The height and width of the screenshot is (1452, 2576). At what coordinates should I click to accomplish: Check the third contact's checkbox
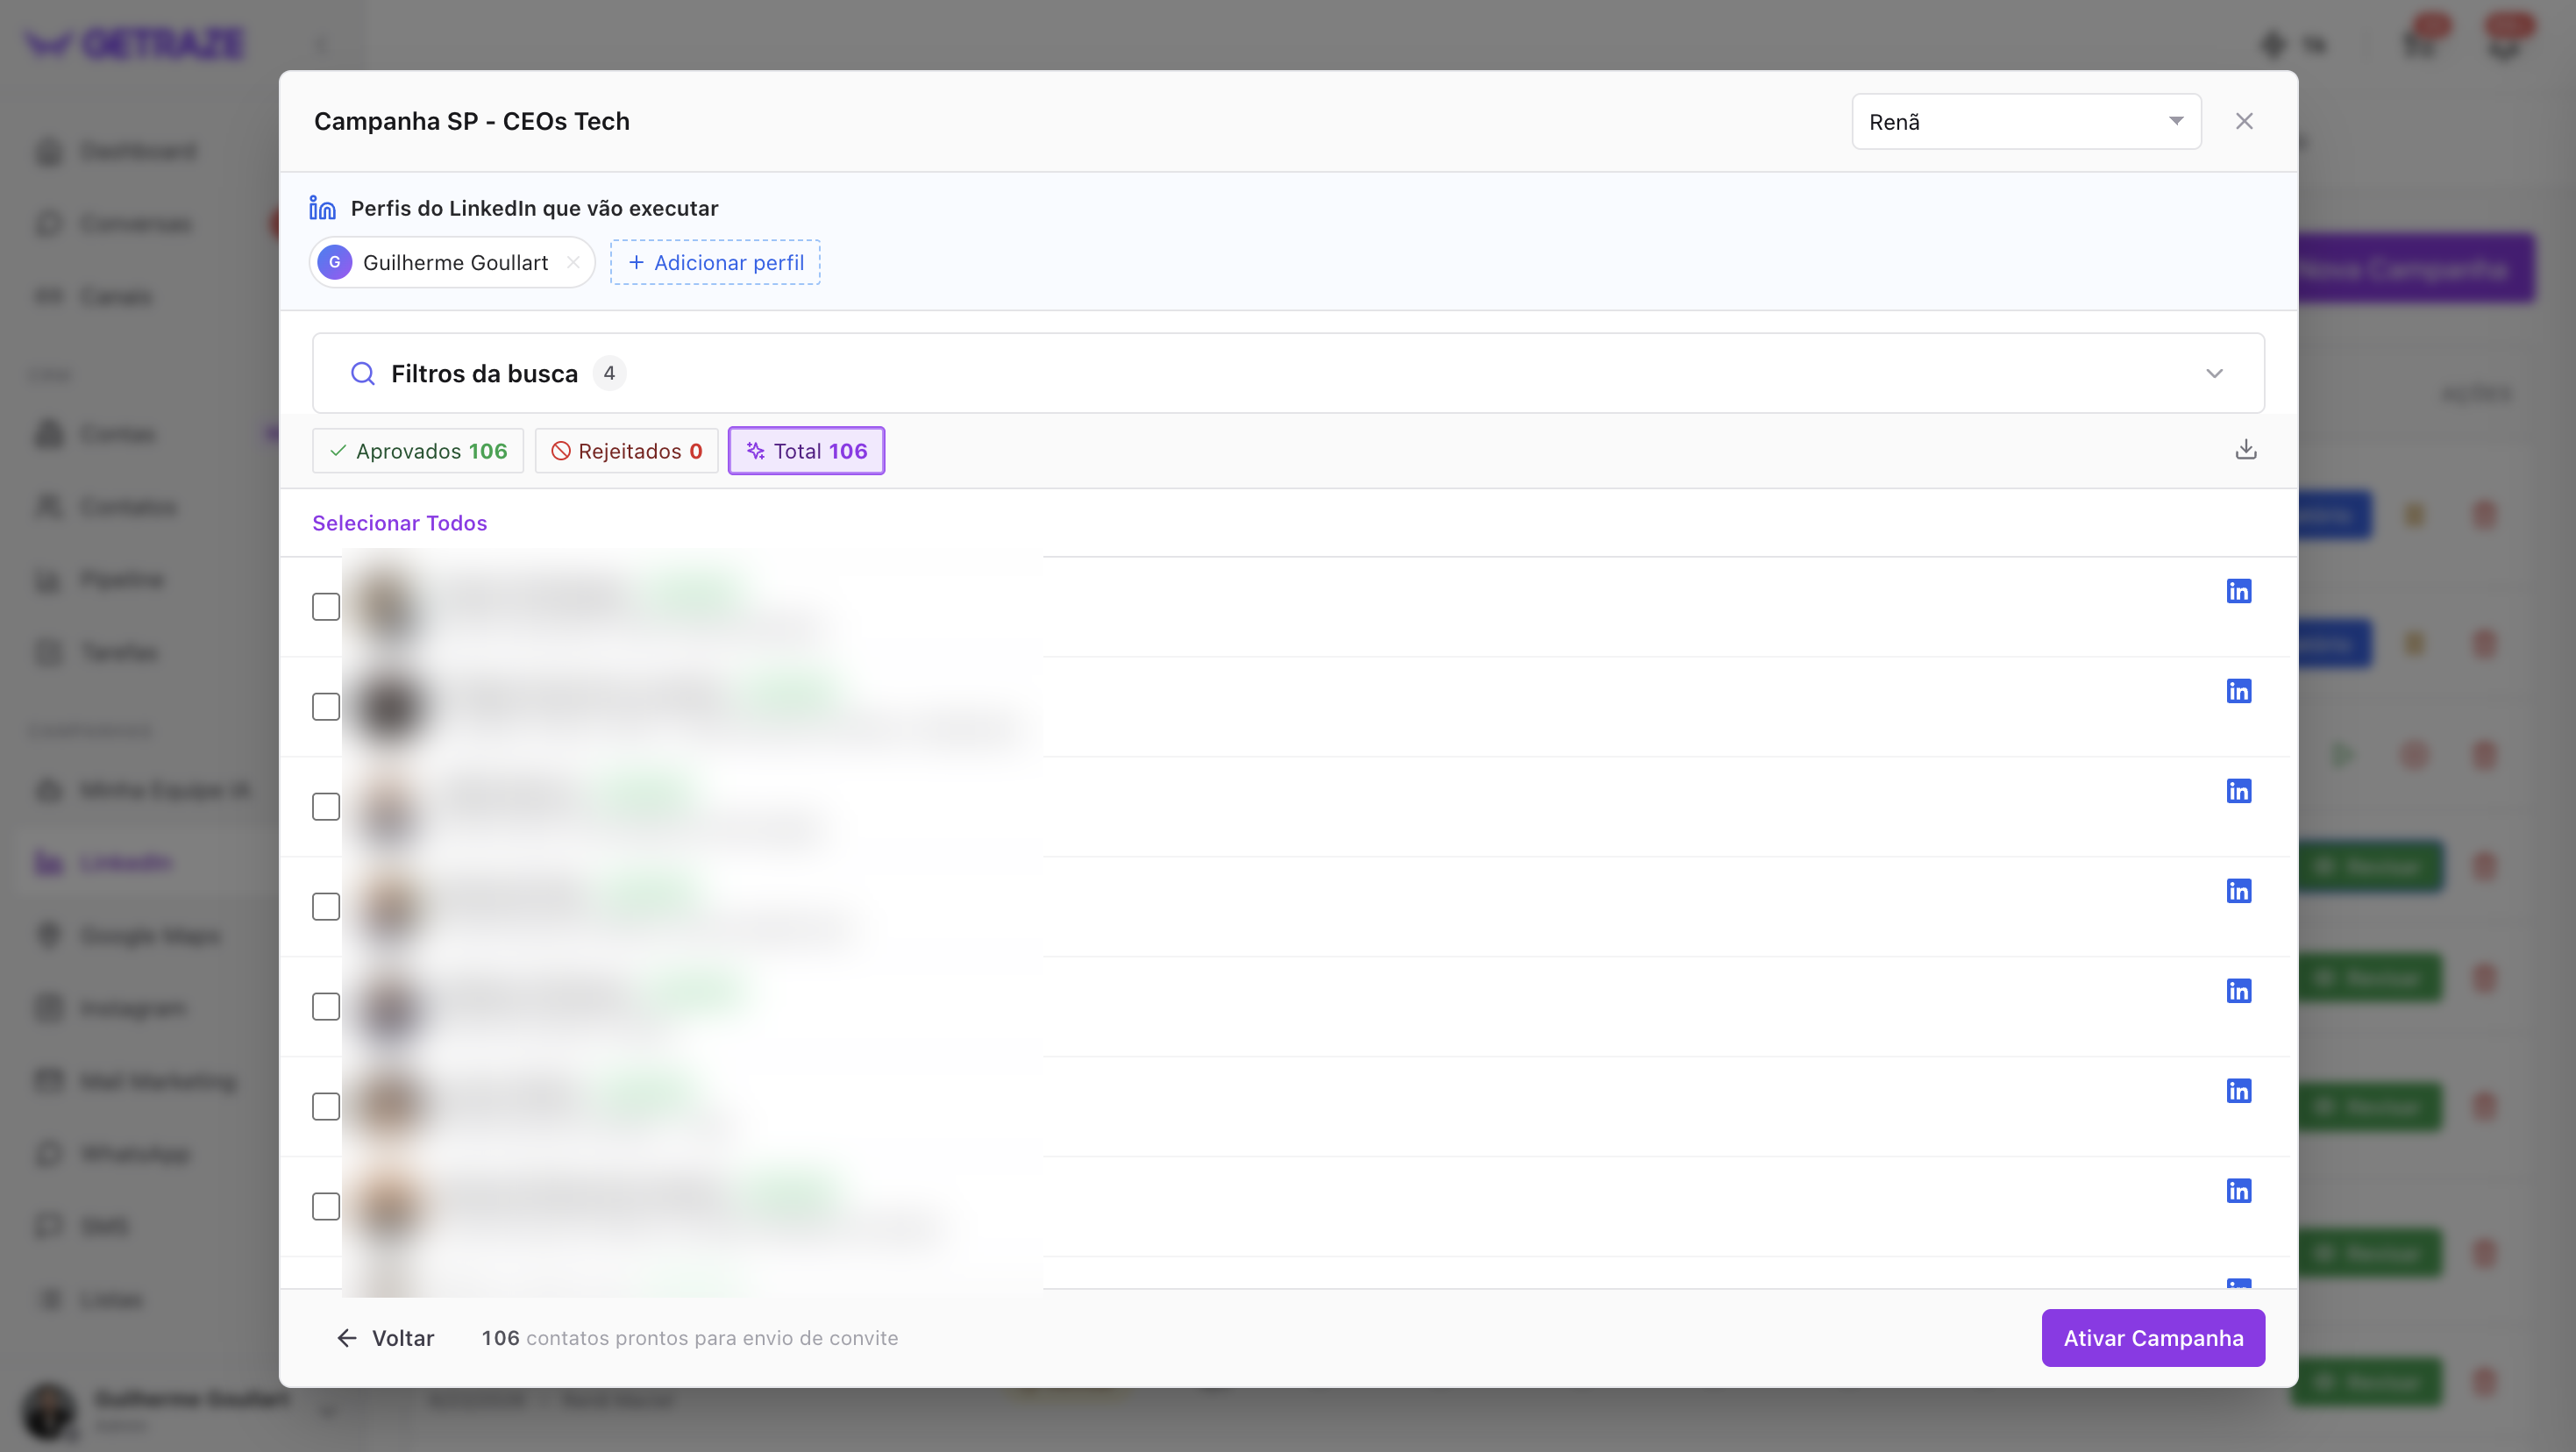pyautogui.click(x=326, y=807)
